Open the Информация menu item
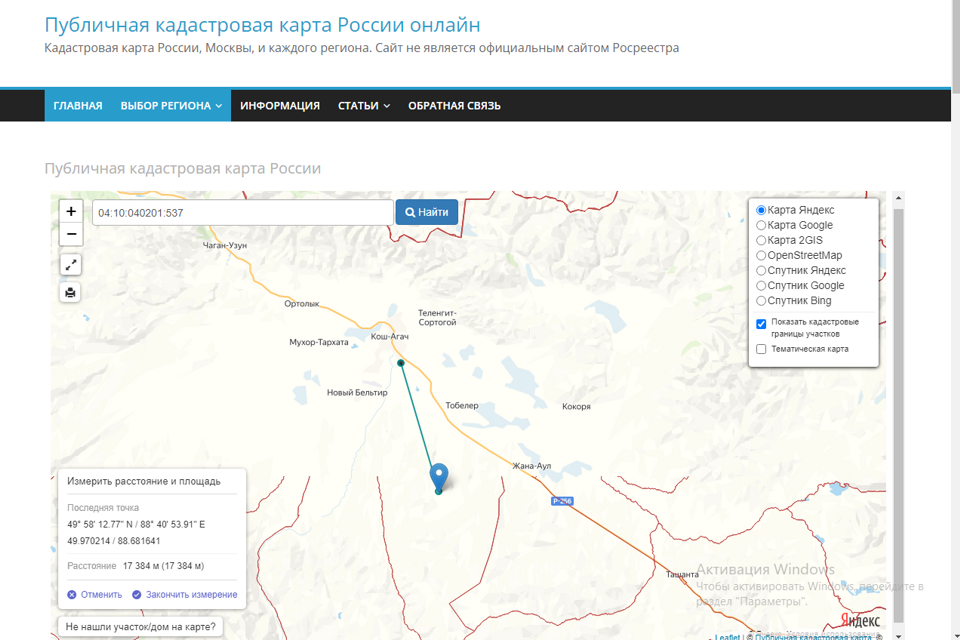The height and width of the screenshot is (640, 960). click(280, 106)
